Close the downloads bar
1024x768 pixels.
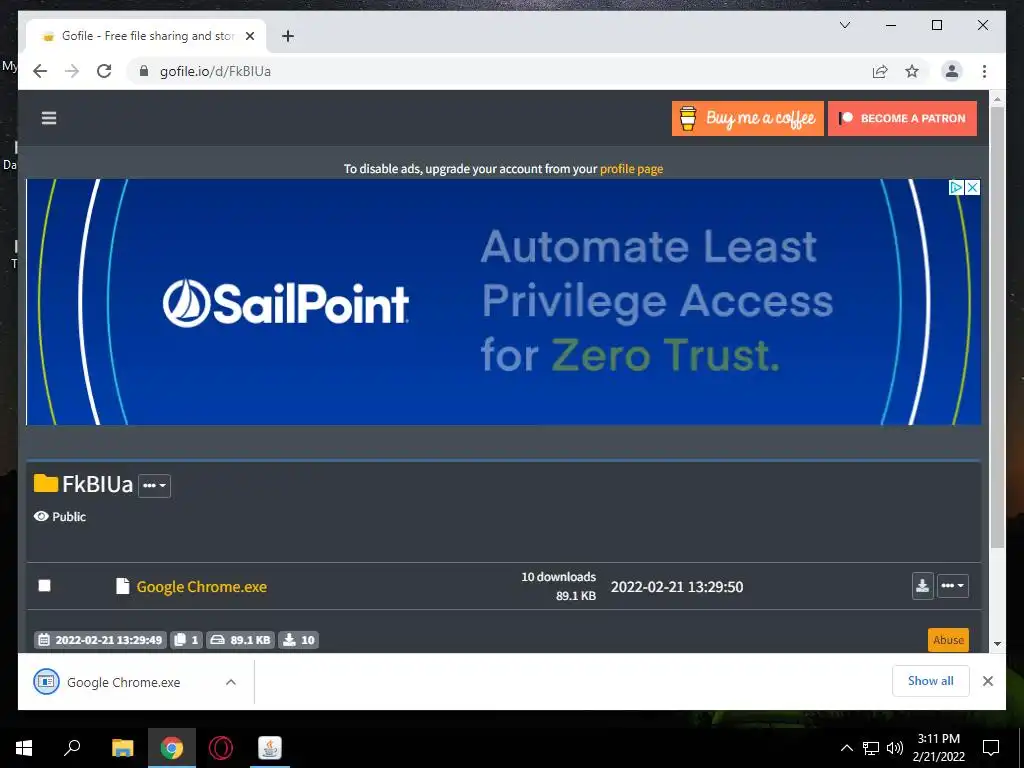point(987,681)
